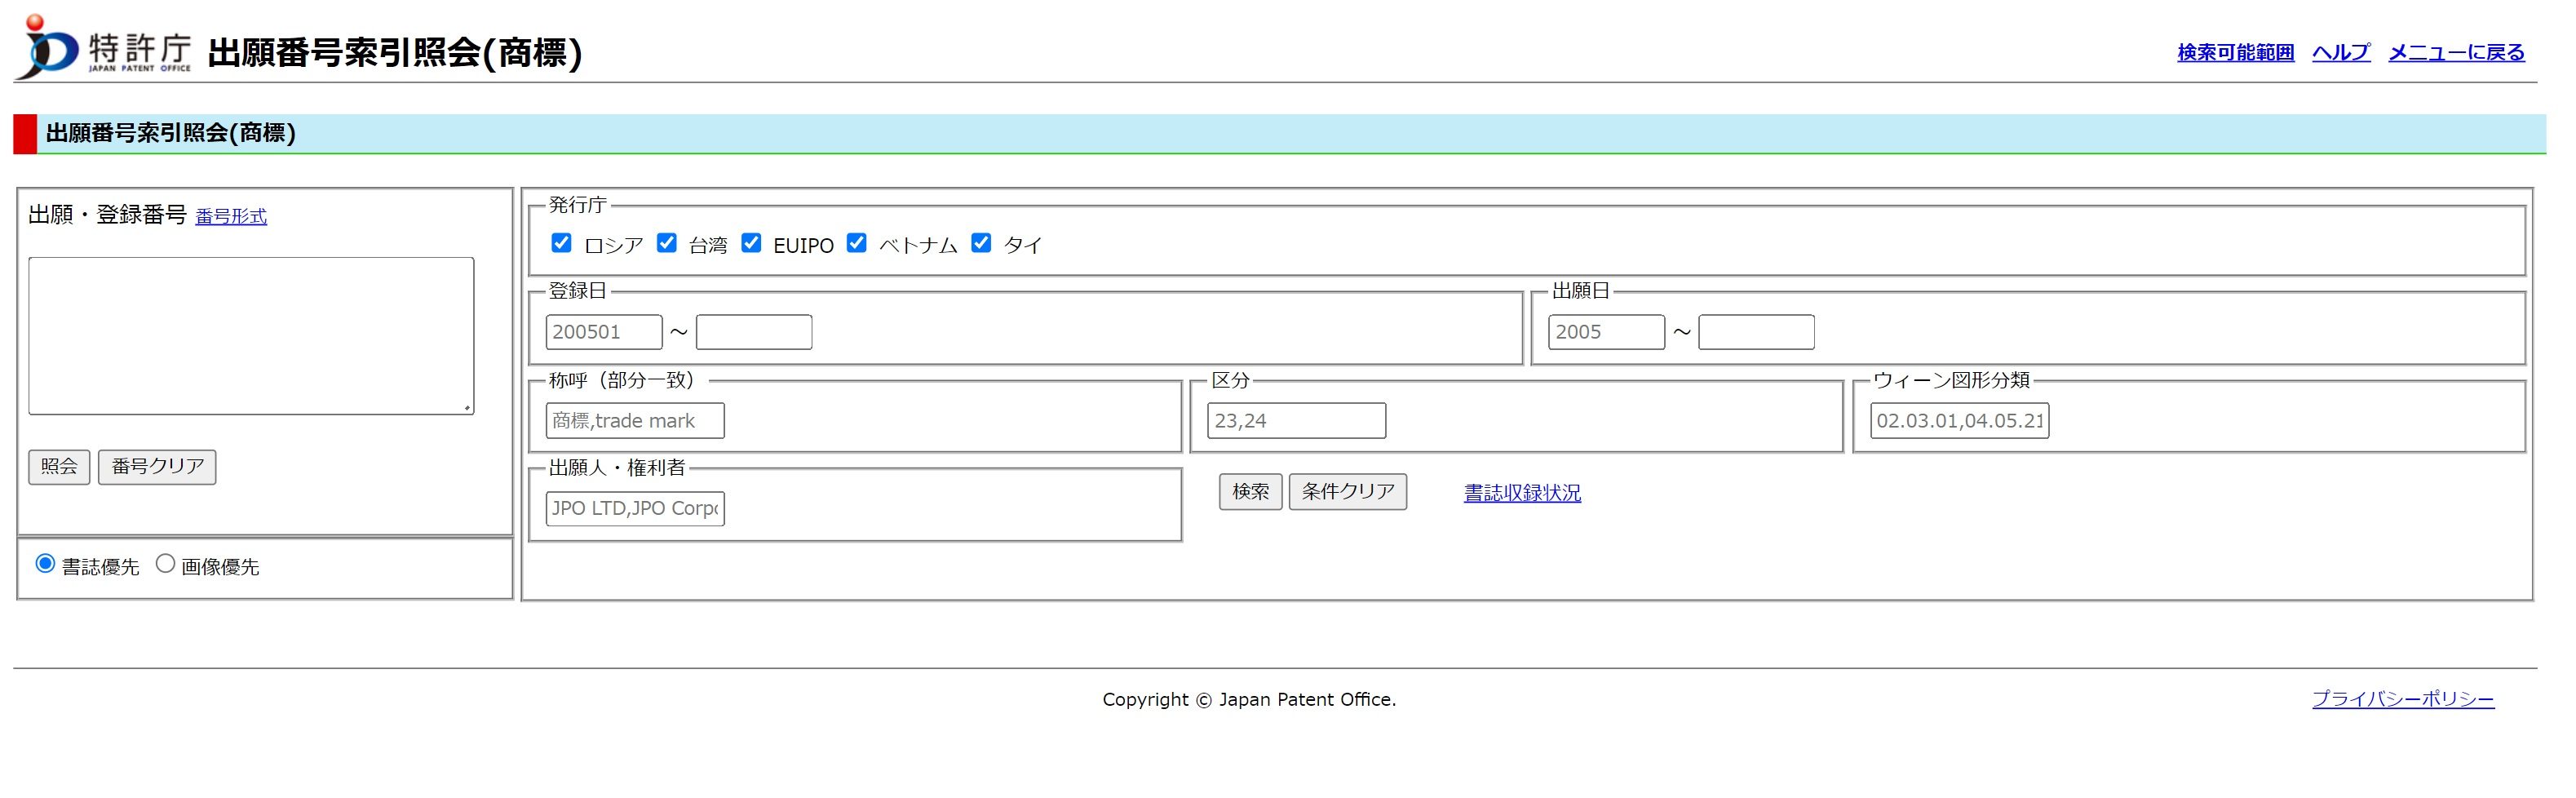Image resolution: width=2576 pixels, height=798 pixels.
Task: Click the text area resize handle
Action: [x=467, y=408]
